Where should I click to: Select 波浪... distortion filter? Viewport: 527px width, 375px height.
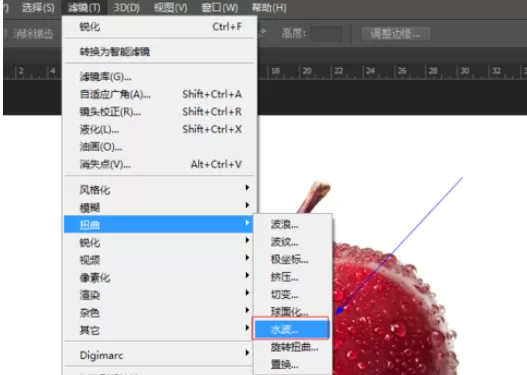click(292, 224)
